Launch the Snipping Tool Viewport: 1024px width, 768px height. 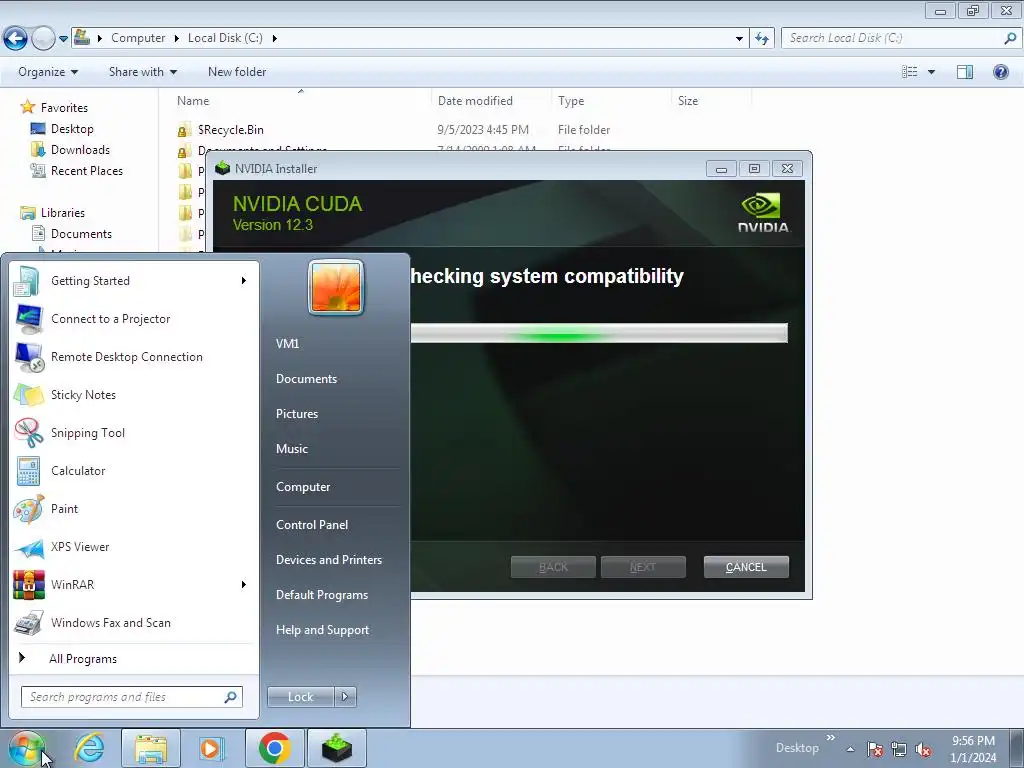click(x=134, y=432)
